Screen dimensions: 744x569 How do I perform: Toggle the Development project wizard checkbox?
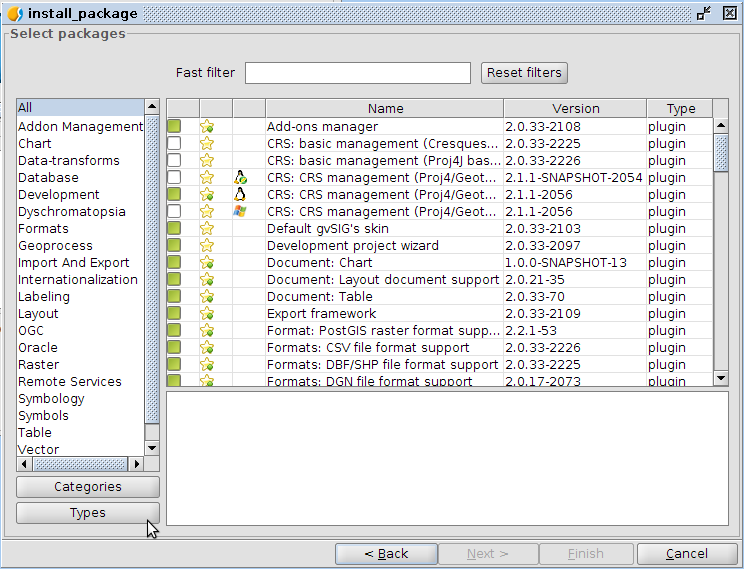174,246
